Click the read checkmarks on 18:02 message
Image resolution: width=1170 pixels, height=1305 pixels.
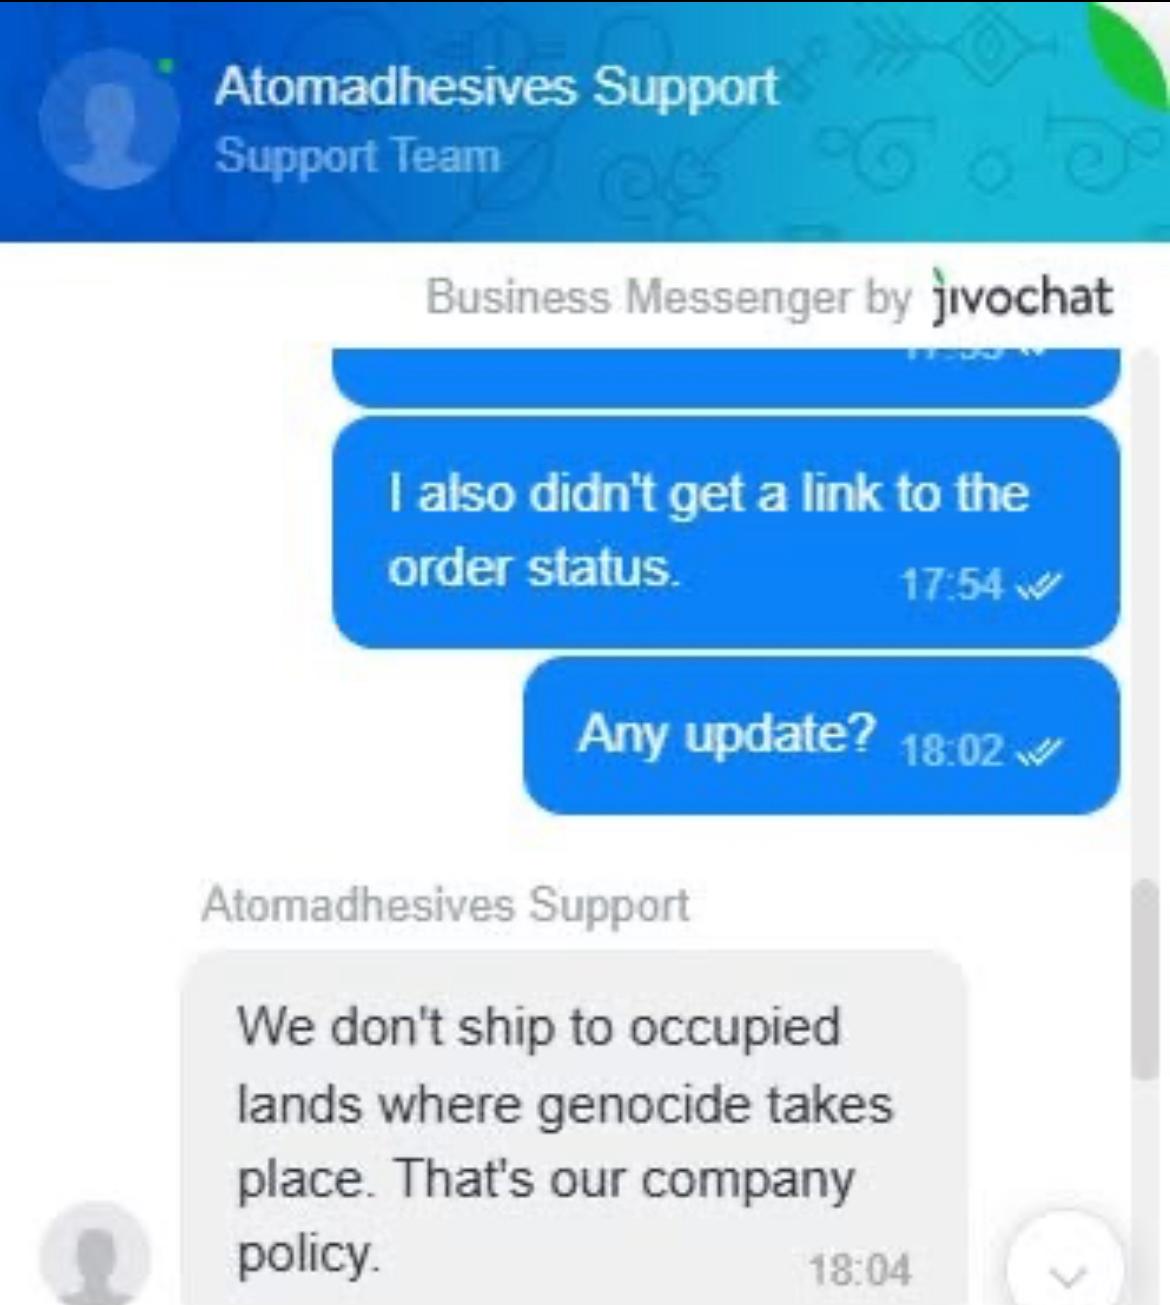pos(1038,750)
